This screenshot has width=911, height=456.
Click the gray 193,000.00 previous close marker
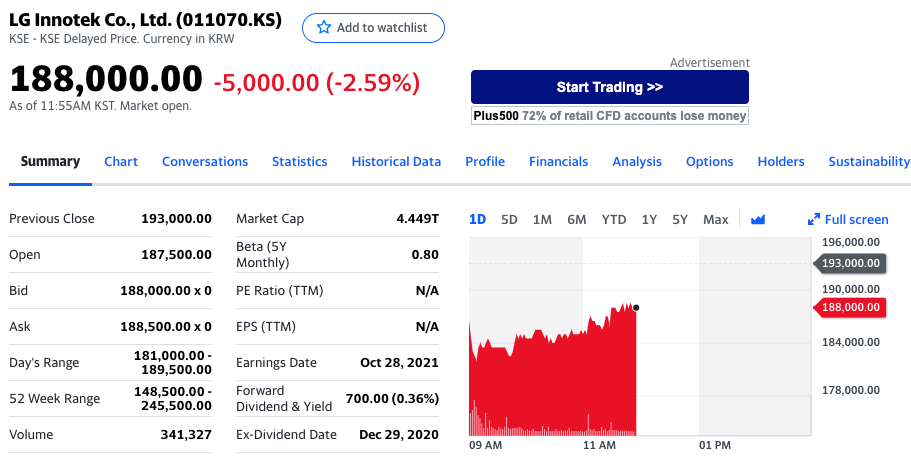tap(849, 263)
